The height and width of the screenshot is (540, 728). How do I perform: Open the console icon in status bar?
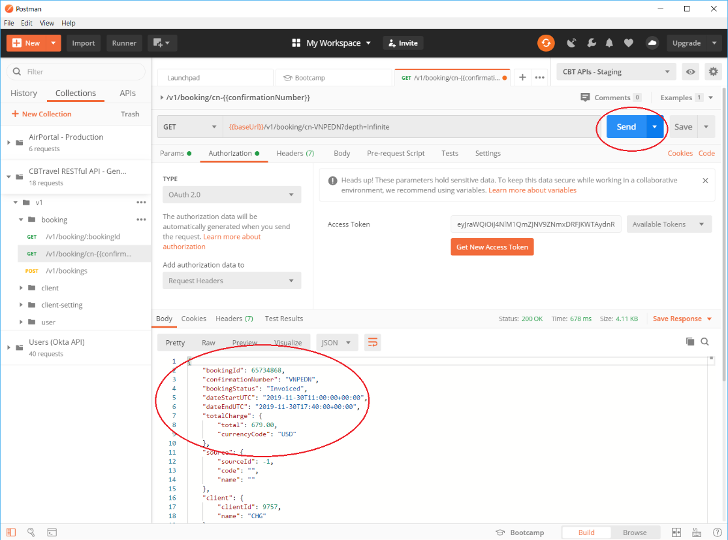coord(52,532)
